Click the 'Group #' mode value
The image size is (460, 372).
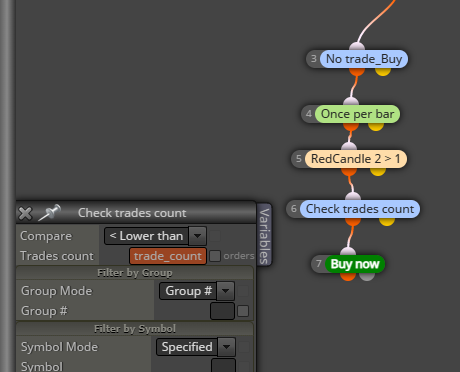pos(188,291)
